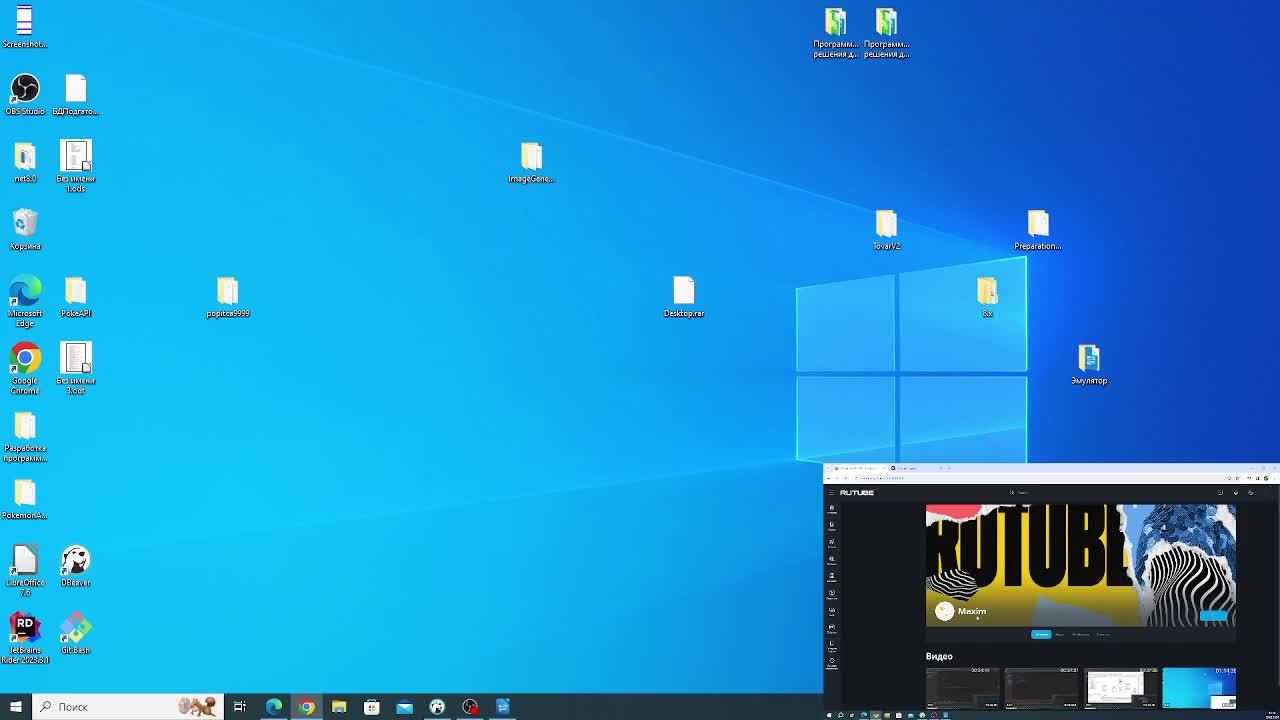
Task: Select the PokeAPI folder on desktop
Action: [76, 297]
